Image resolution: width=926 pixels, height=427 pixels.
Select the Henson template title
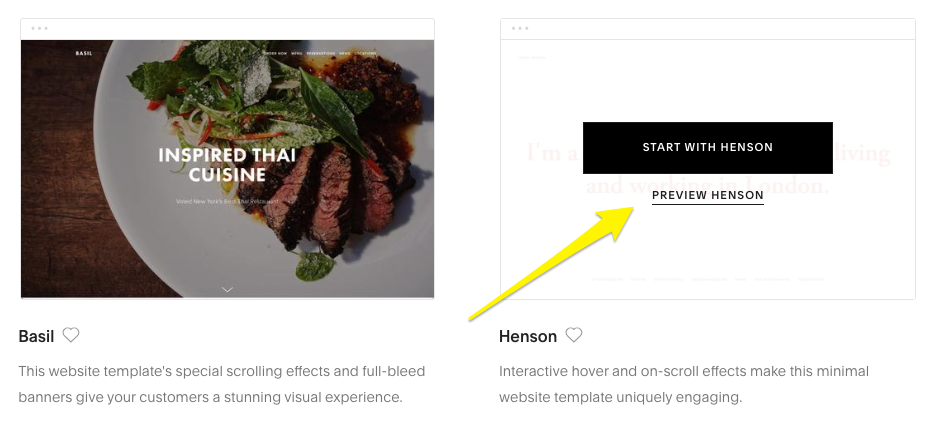tap(528, 336)
